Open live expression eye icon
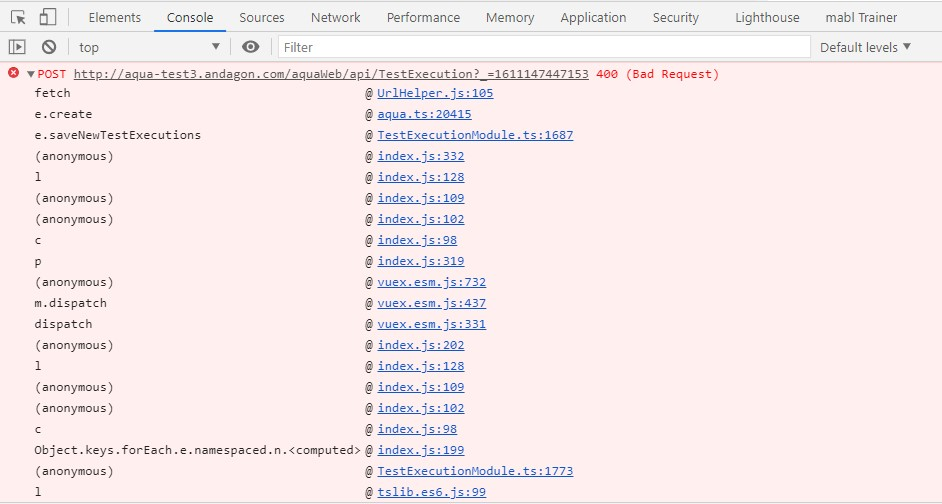The height and width of the screenshot is (504, 942). pos(251,47)
